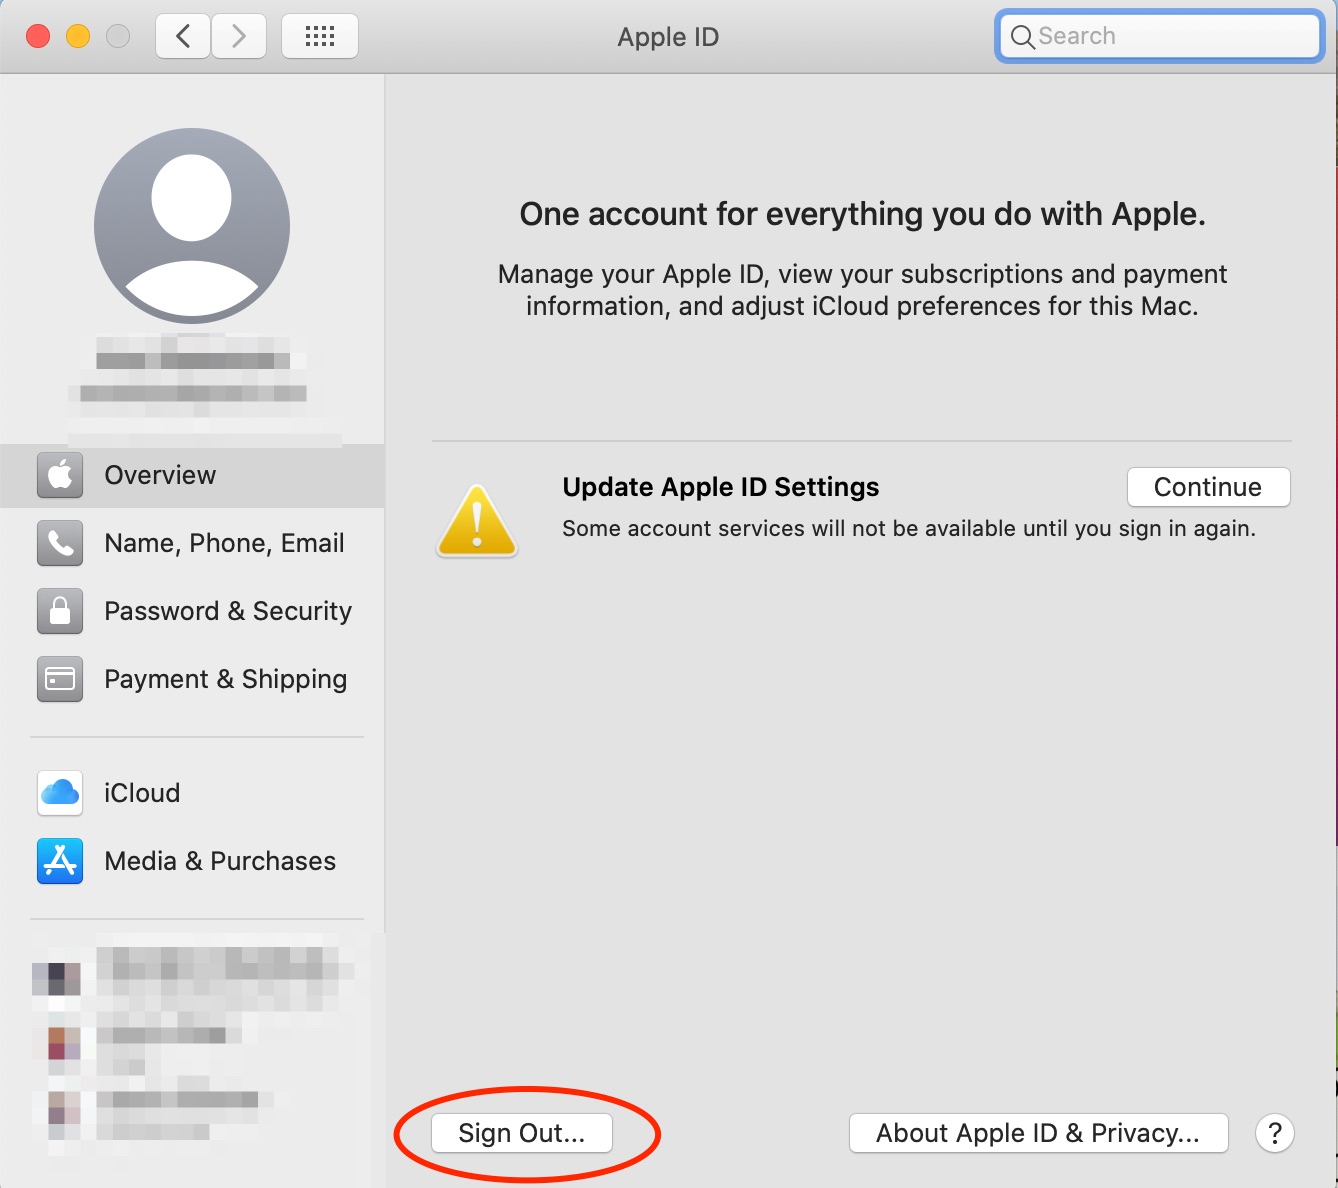The width and height of the screenshot is (1338, 1188).
Task: Open the Name, Phone, Email section
Action: pyautogui.click(x=192, y=543)
